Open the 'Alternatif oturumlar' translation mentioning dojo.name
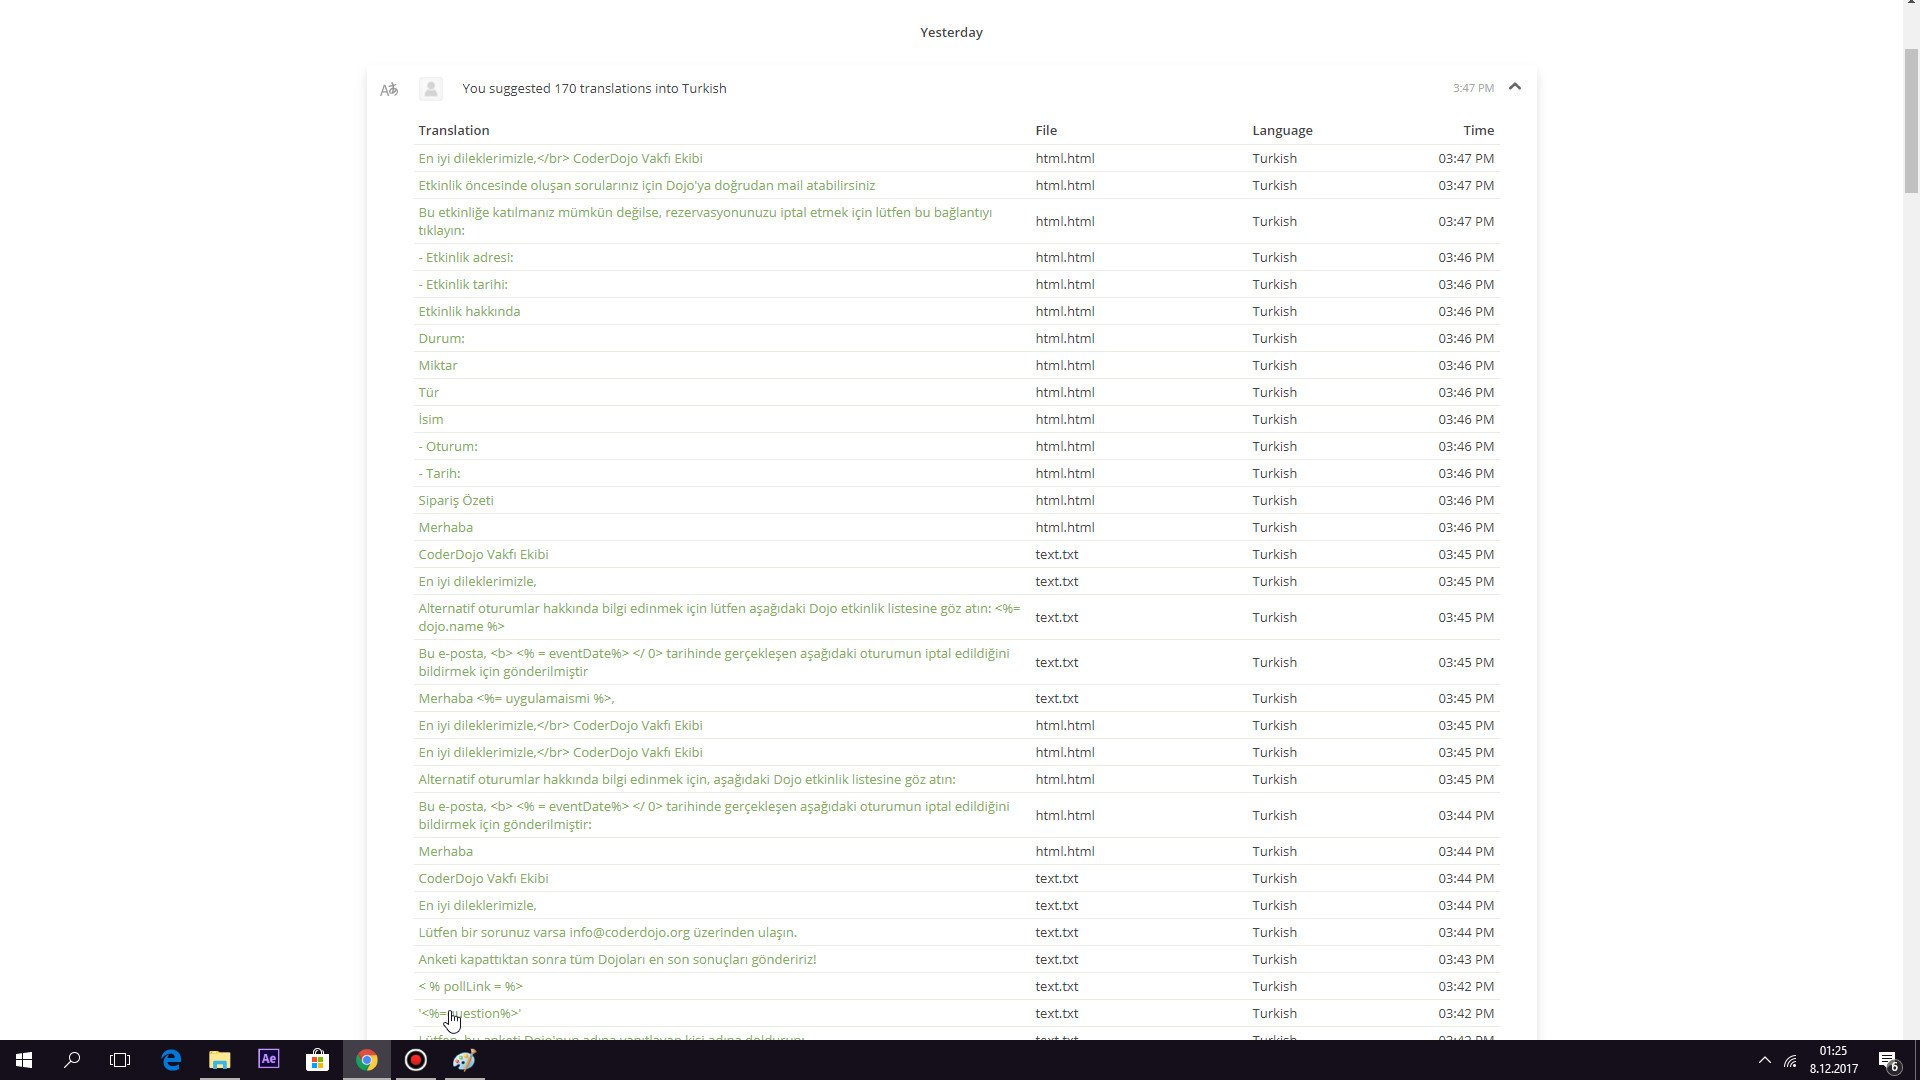The image size is (1920, 1080). tap(719, 618)
